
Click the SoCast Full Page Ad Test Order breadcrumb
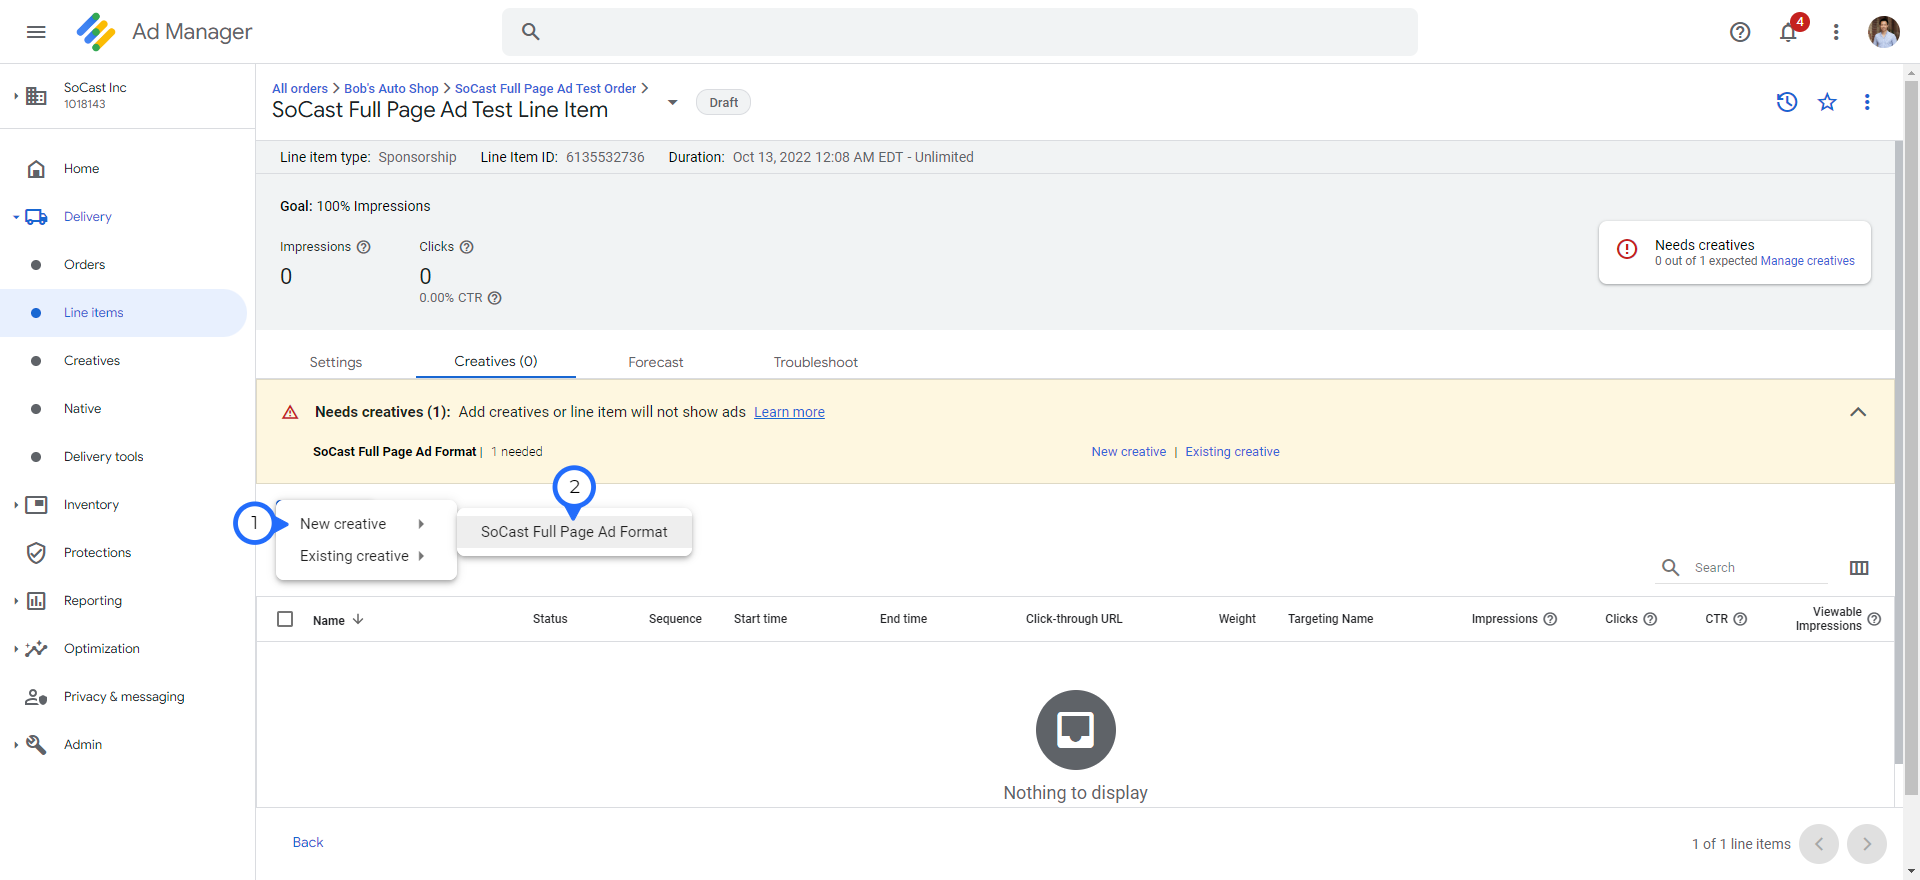(545, 88)
